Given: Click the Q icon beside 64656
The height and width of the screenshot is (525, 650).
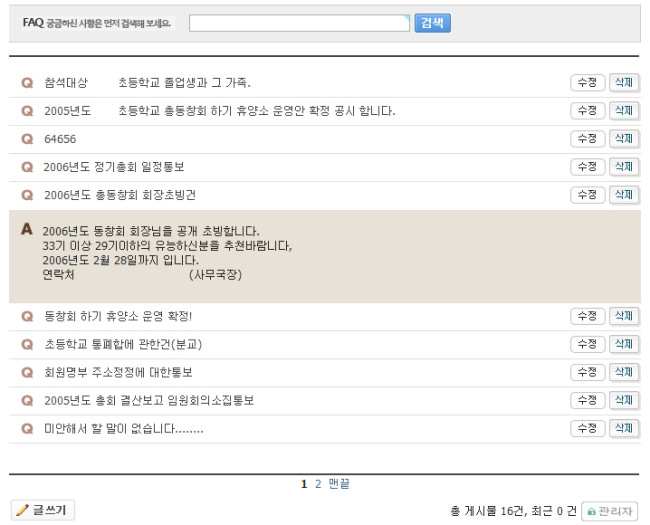Looking at the screenshot, I should click(x=27, y=139).
